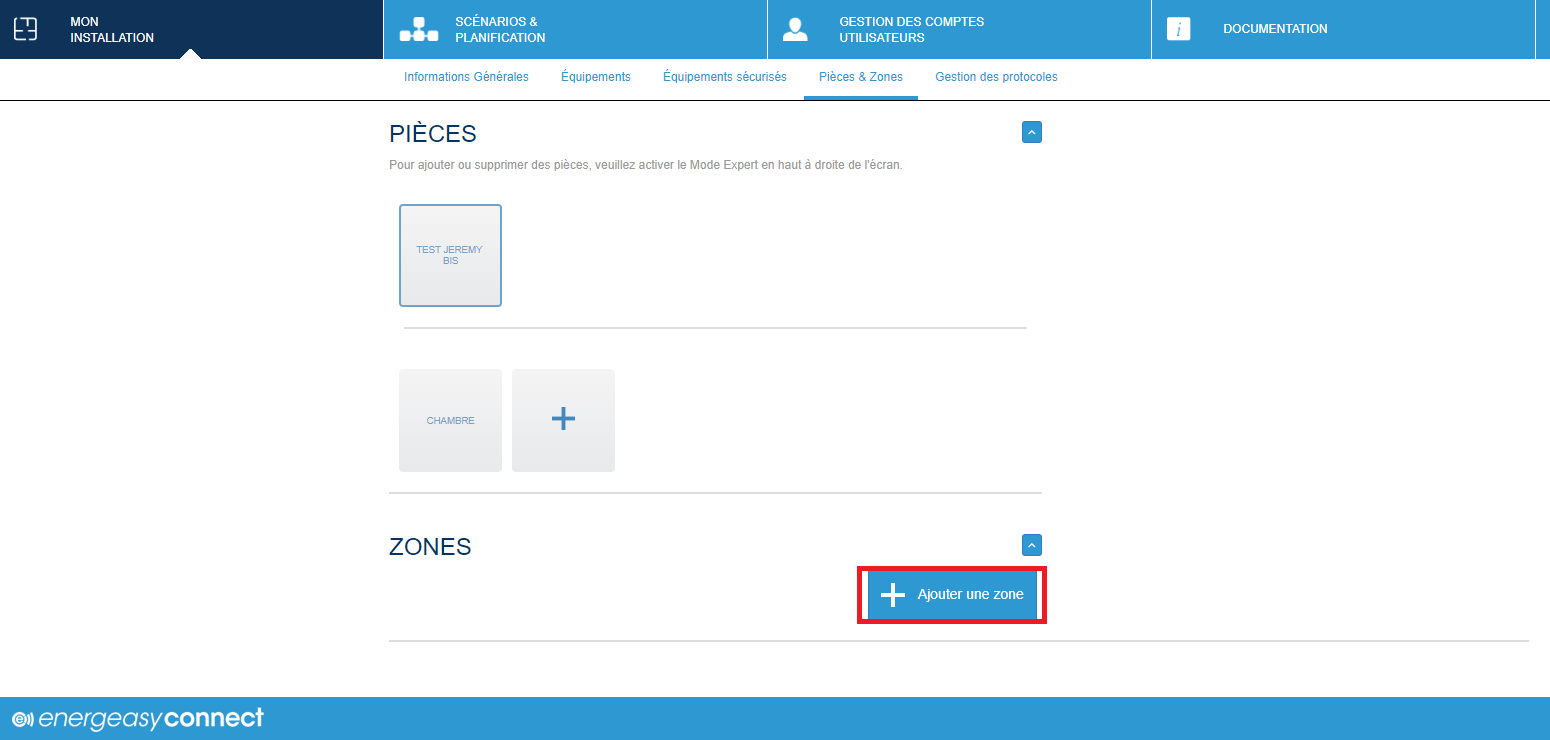This screenshot has width=1550, height=740.
Task: Click the PIÈCES heading
Action: click(x=433, y=133)
